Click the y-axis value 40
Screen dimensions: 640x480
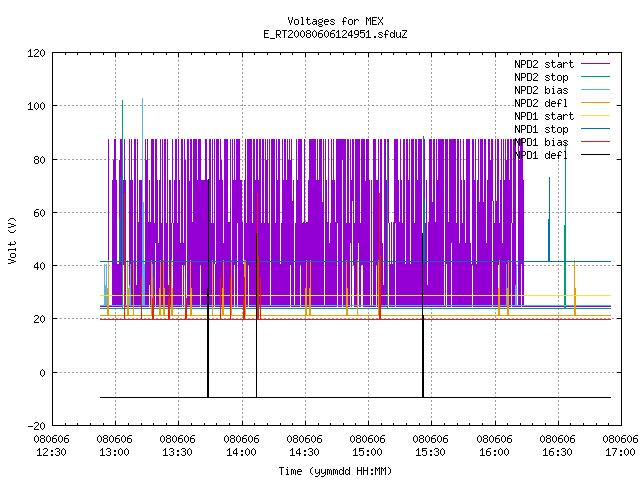pos(39,267)
